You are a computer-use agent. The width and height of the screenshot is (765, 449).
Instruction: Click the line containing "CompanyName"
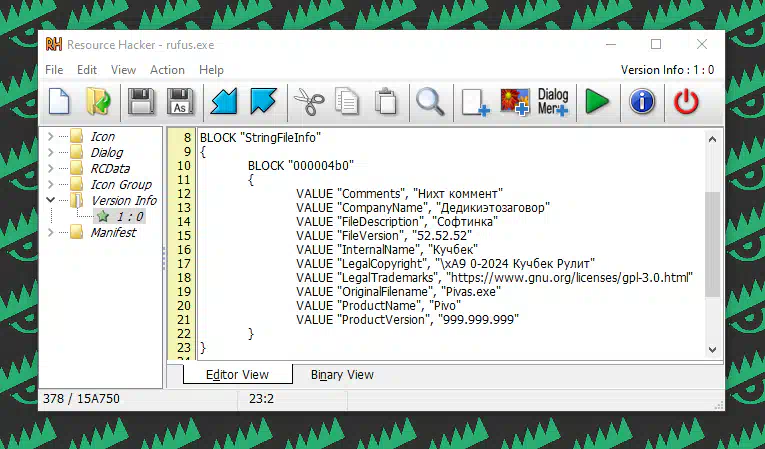[x=423, y=207]
